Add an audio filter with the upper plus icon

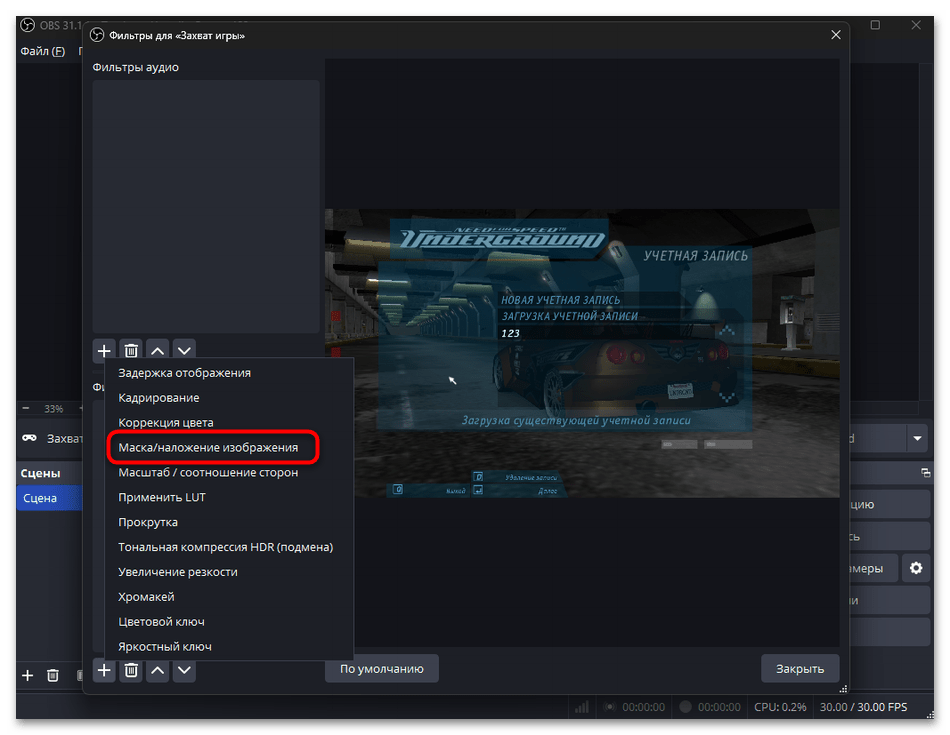click(104, 350)
